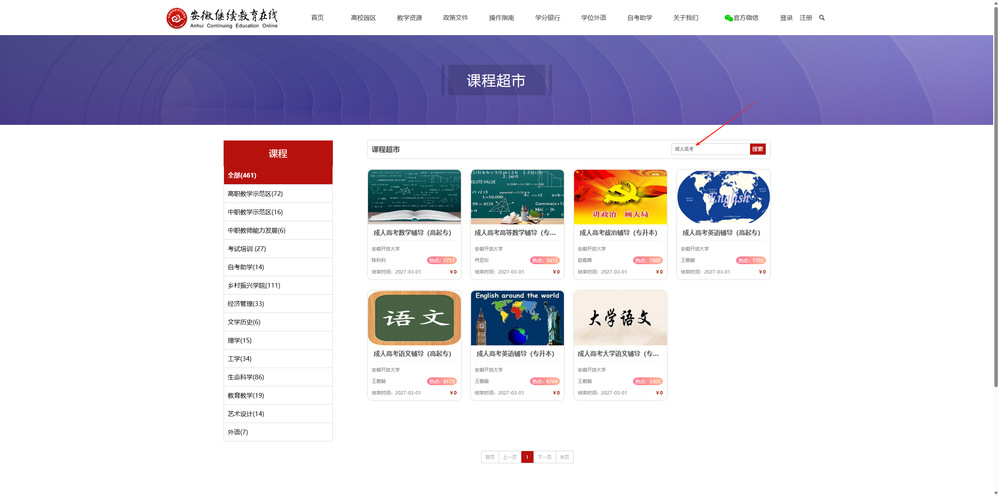Open the 大学语文 course thumbnail image
This screenshot has height=496, width=999.
click(620, 317)
